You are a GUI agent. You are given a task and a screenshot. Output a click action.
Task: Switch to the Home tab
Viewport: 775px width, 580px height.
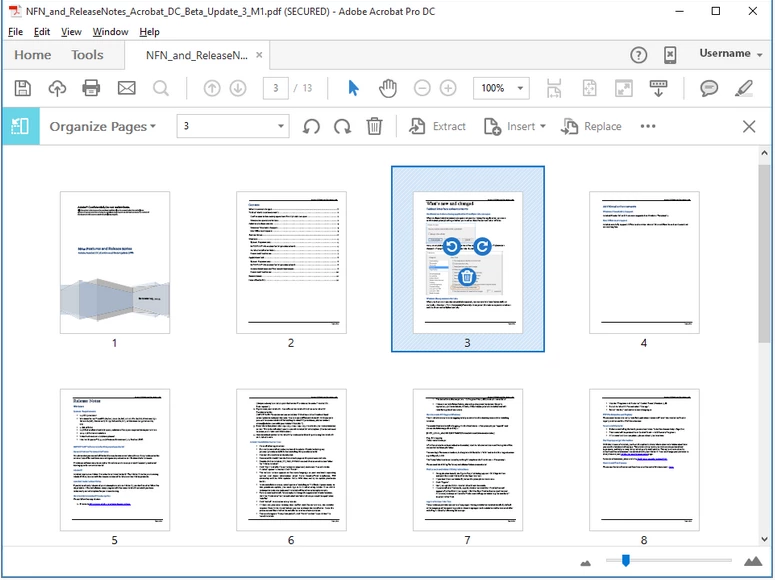[33, 55]
